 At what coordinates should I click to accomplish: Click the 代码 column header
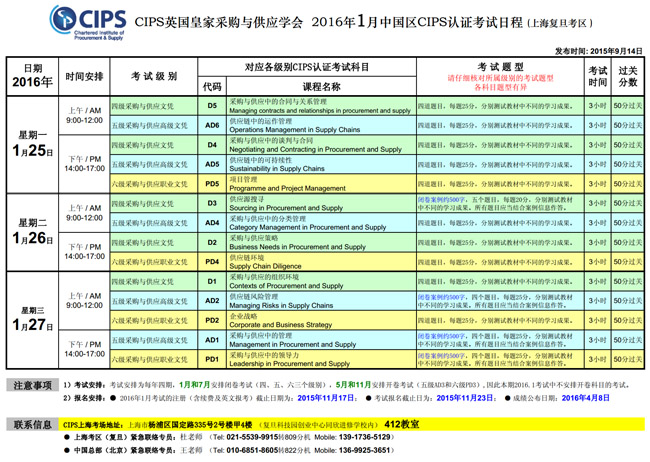(x=212, y=86)
